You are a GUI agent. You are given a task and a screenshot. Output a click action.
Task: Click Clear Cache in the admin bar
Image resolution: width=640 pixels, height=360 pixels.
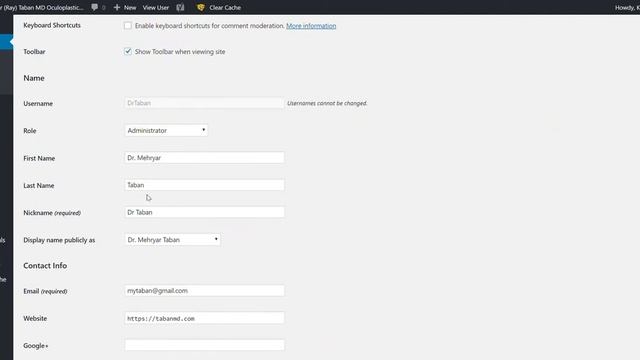pyautogui.click(x=225, y=7)
